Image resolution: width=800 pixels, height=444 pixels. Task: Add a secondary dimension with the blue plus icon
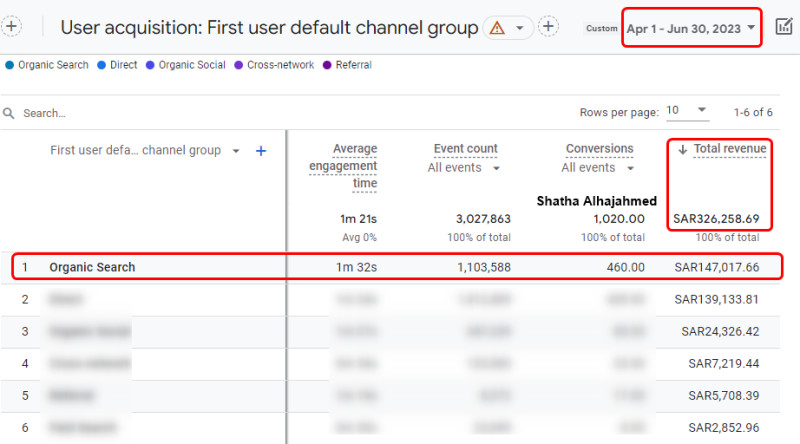pos(261,151)
